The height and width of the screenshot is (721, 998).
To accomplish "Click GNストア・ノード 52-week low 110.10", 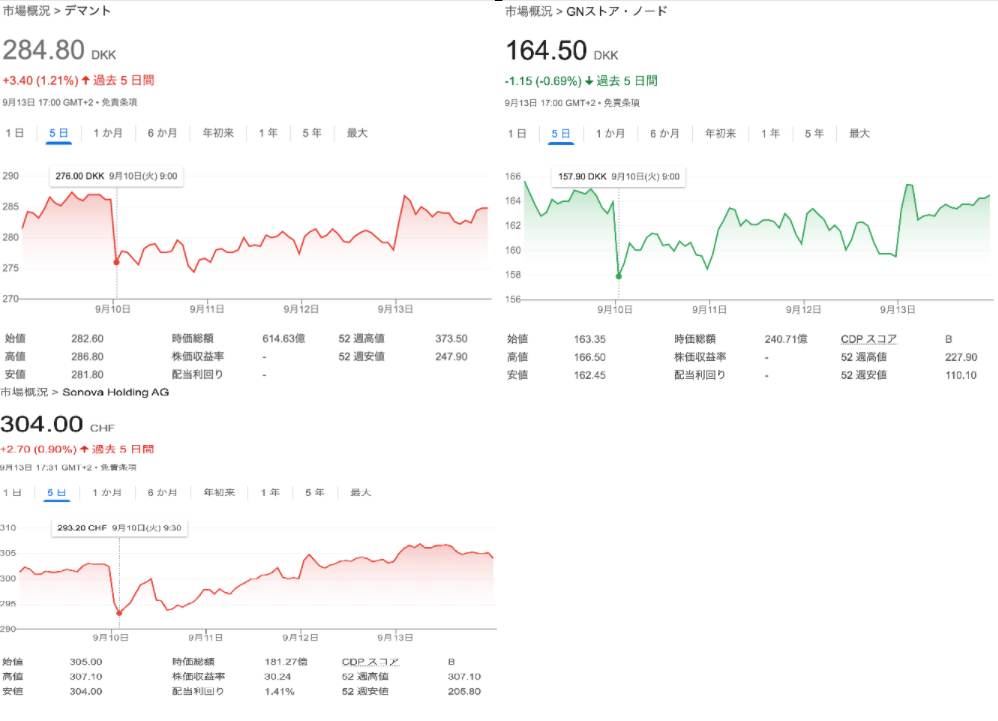I will (961, 375).
